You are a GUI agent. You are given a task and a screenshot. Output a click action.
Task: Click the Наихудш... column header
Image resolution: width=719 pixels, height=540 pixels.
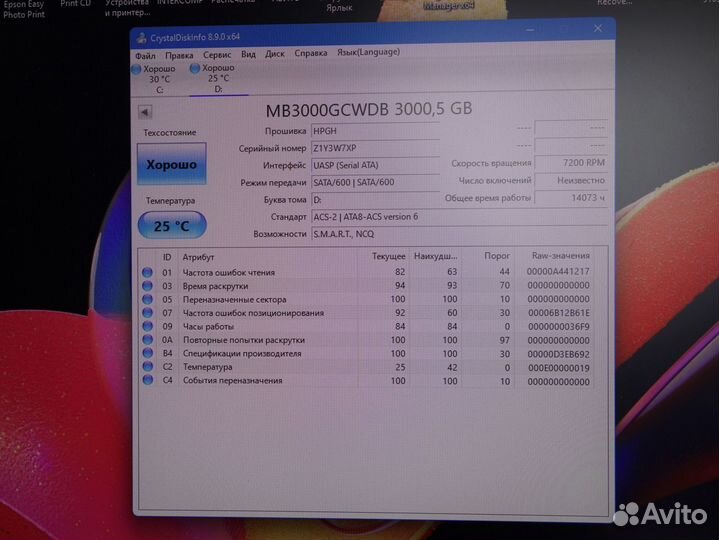click(x=436, y=256)
